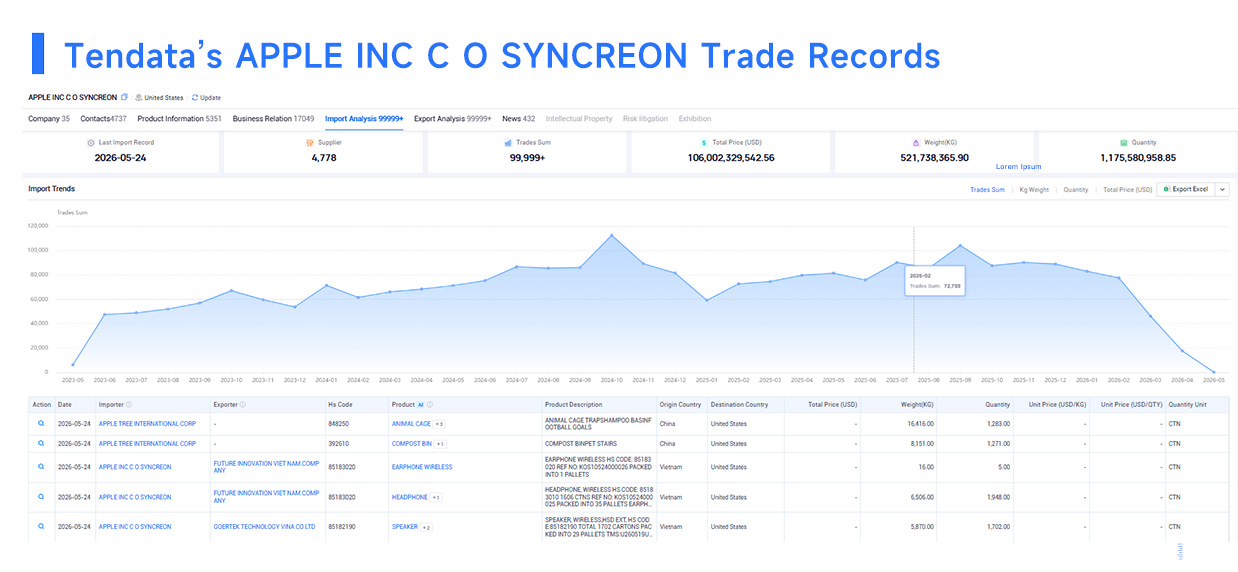Switch chart to Trades Sum metric
The height and width of the screenshot is (572, 1238).
[987, 189]
